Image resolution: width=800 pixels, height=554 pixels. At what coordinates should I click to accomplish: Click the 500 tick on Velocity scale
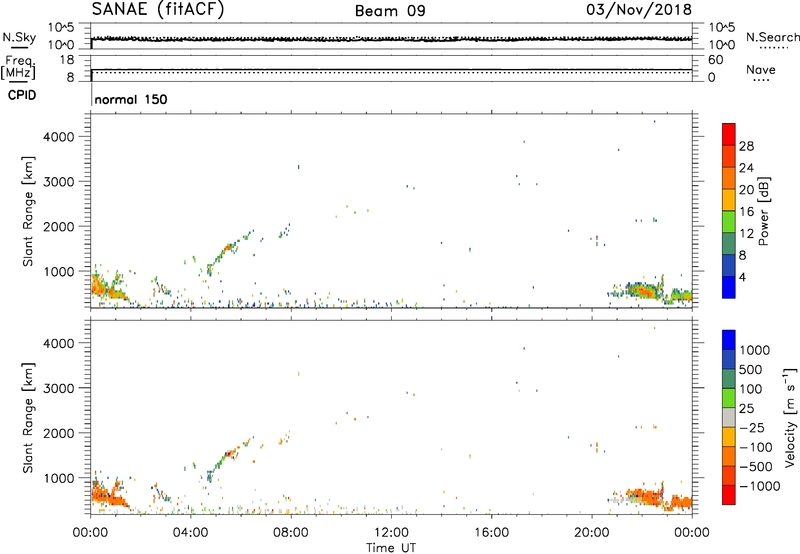751,369
